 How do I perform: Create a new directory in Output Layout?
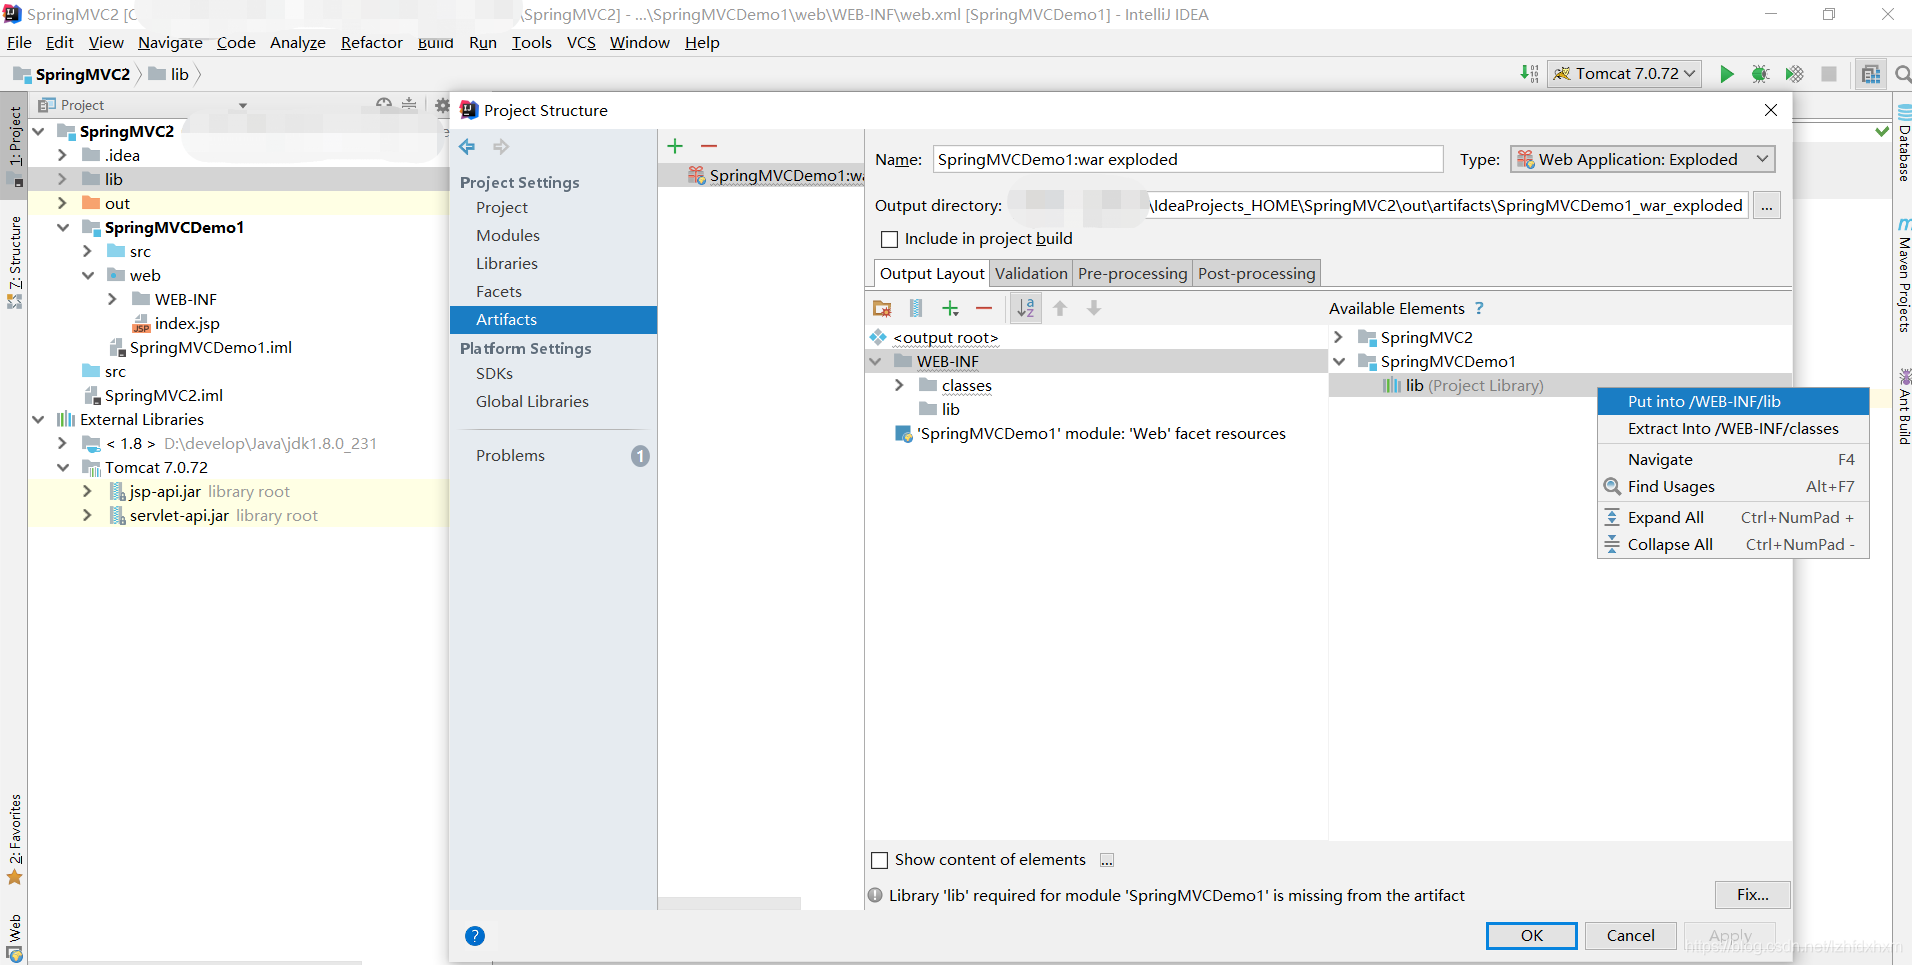point(883,308)
